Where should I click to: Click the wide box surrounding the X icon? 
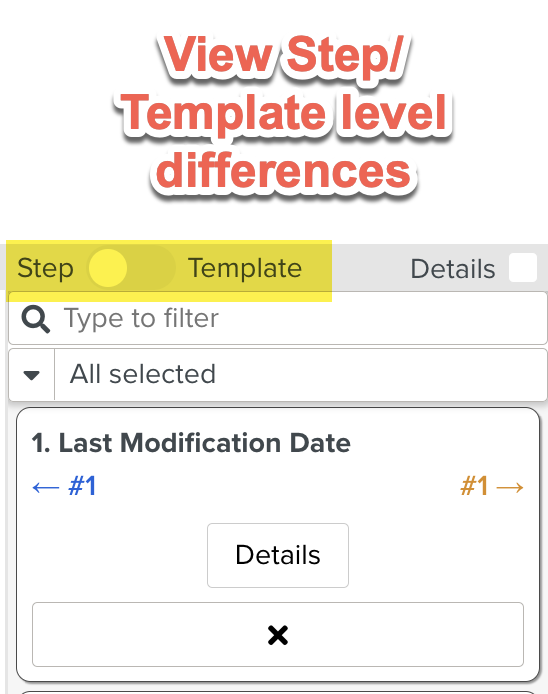point(278,634)
